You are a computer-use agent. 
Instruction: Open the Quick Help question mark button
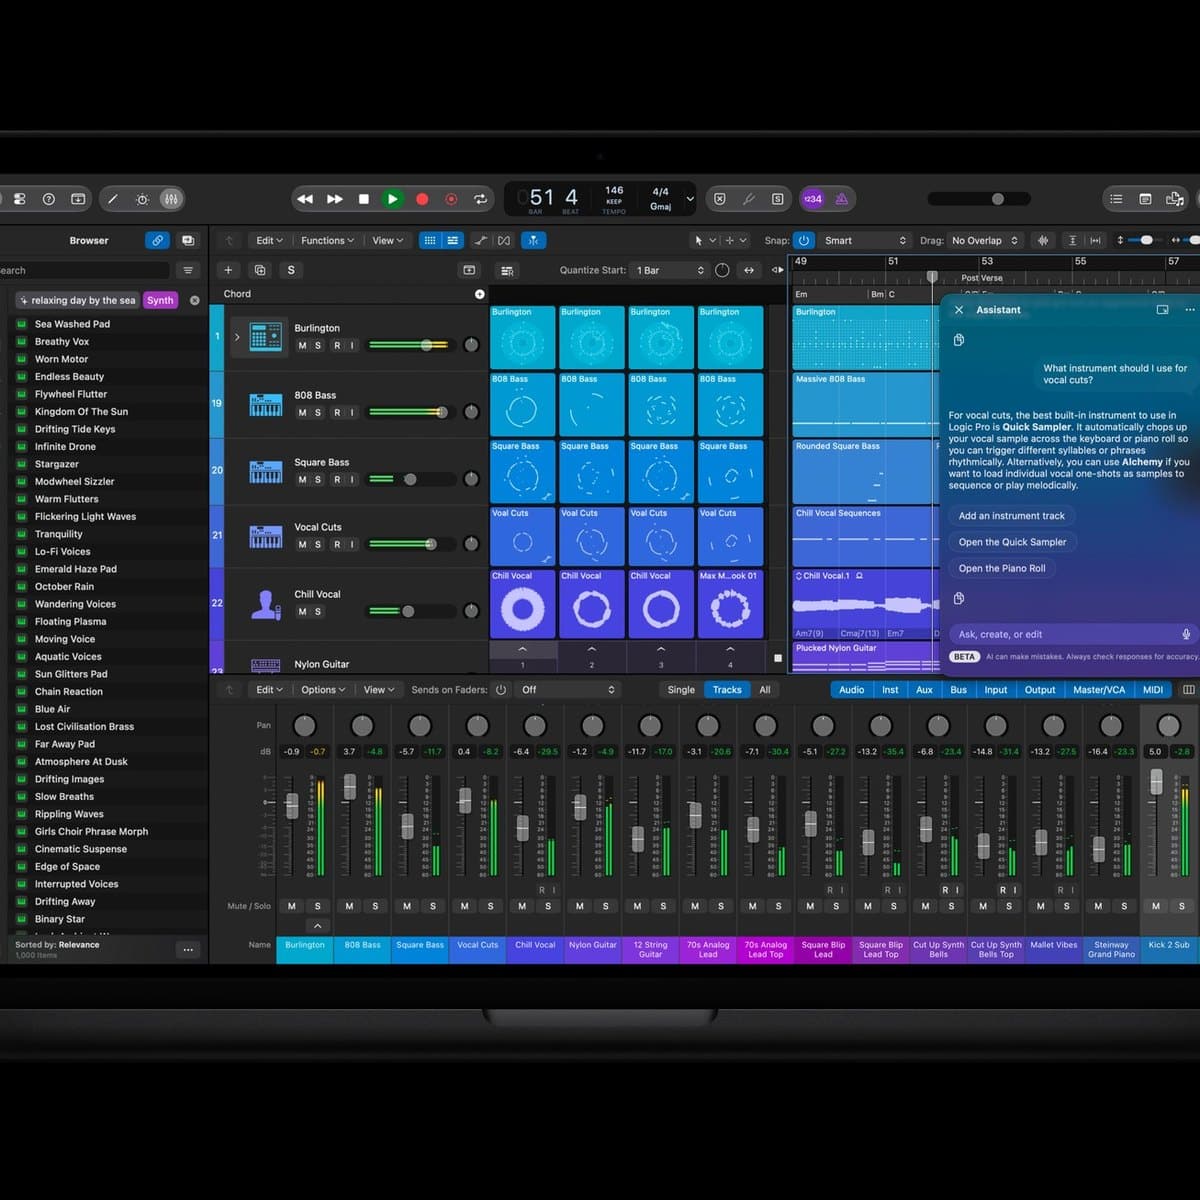(48, 199)
